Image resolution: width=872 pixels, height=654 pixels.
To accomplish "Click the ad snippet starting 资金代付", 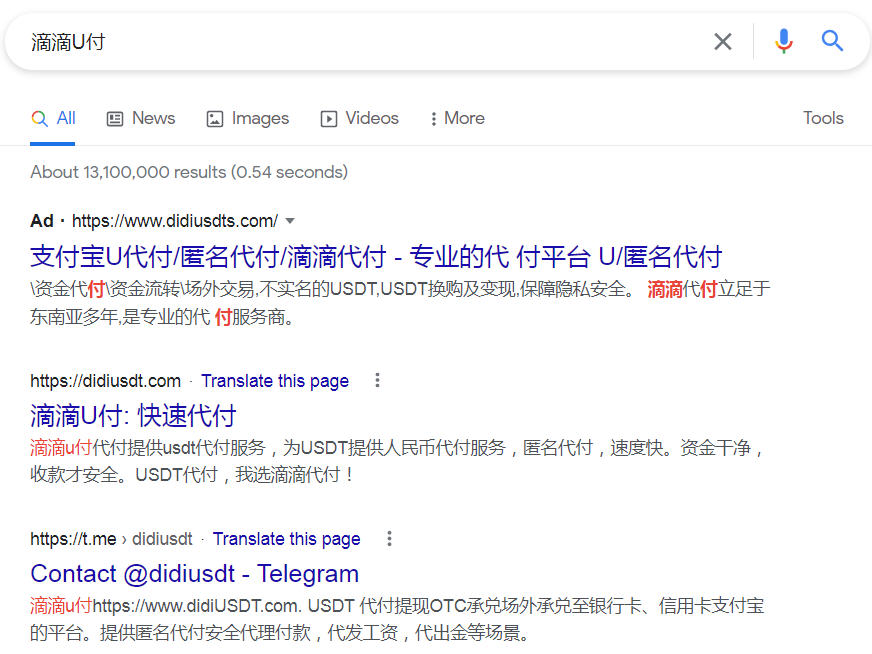I will pyautogui.click(x=400, y=303).
